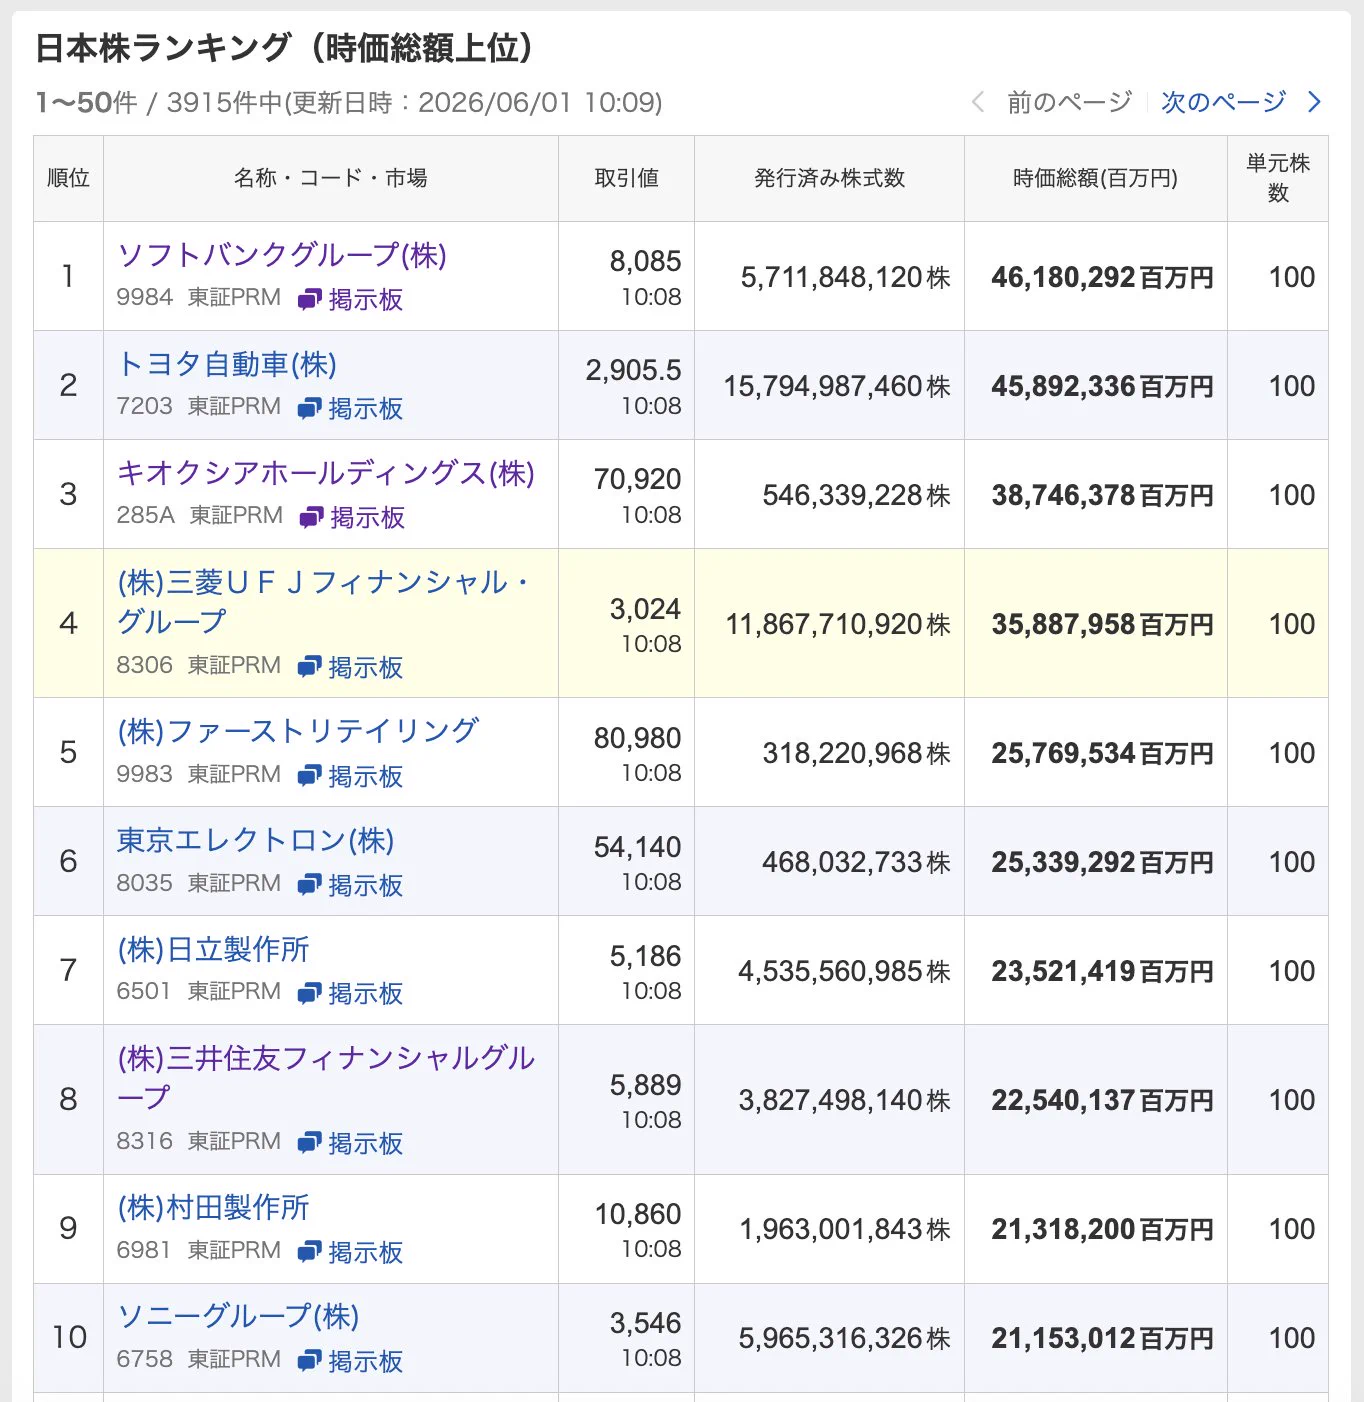
Task: Click the 発行済み株式数 column header
Action: click(829, 178)
